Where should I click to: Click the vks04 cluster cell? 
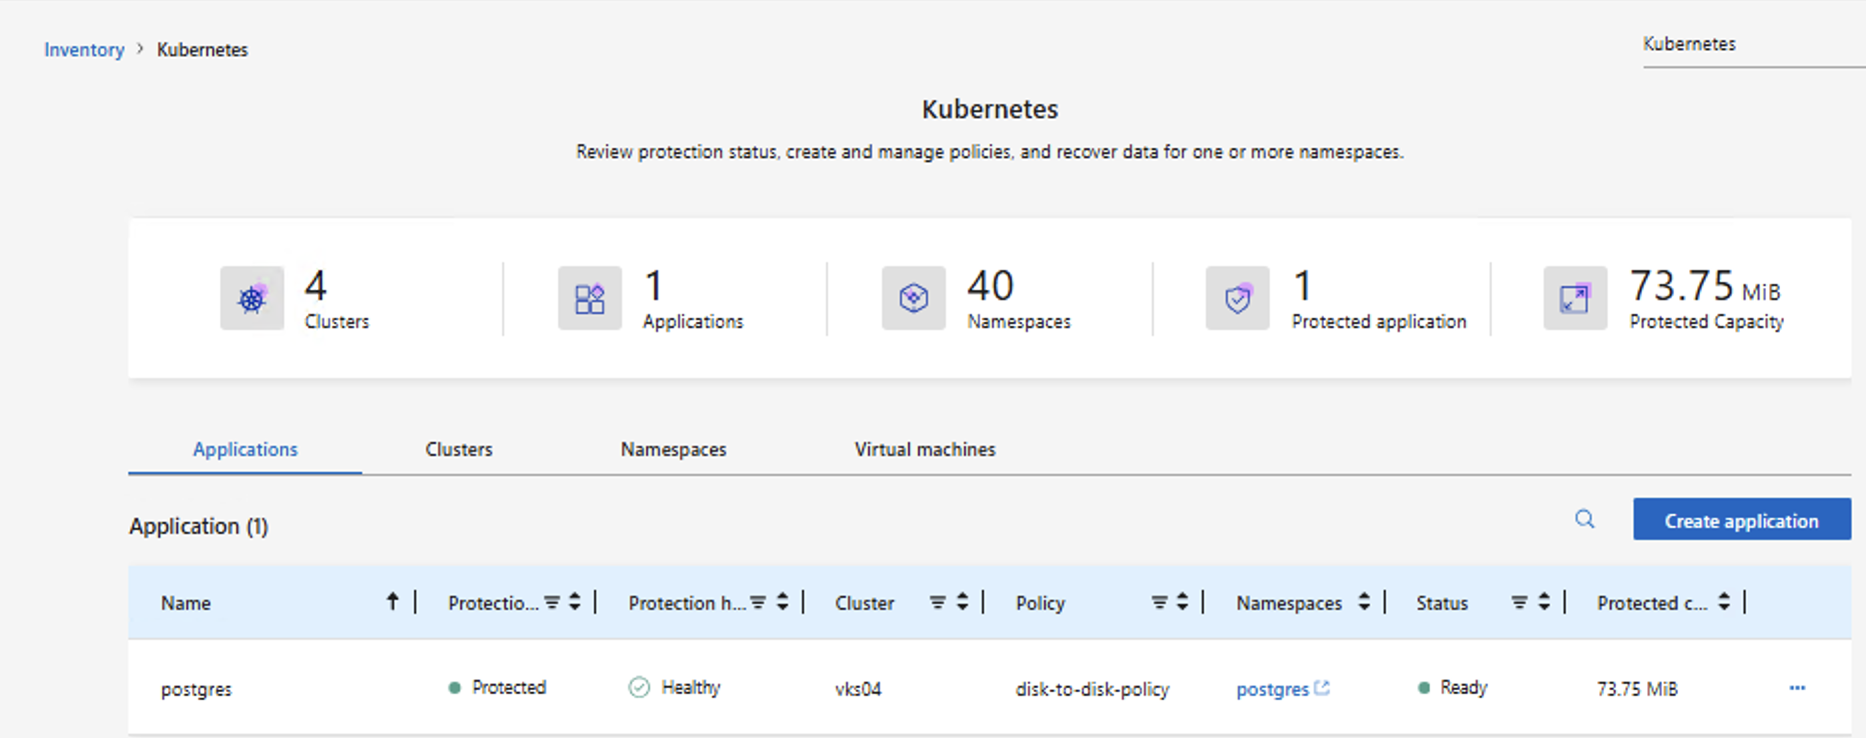tap(858, 689)
